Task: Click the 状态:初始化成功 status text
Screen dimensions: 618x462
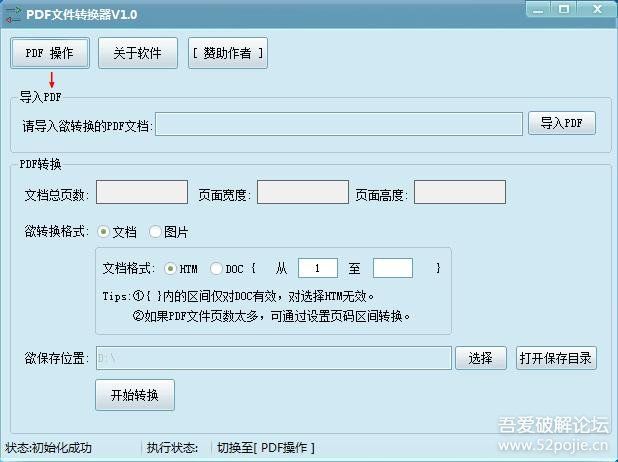Action: click(48, 448)
